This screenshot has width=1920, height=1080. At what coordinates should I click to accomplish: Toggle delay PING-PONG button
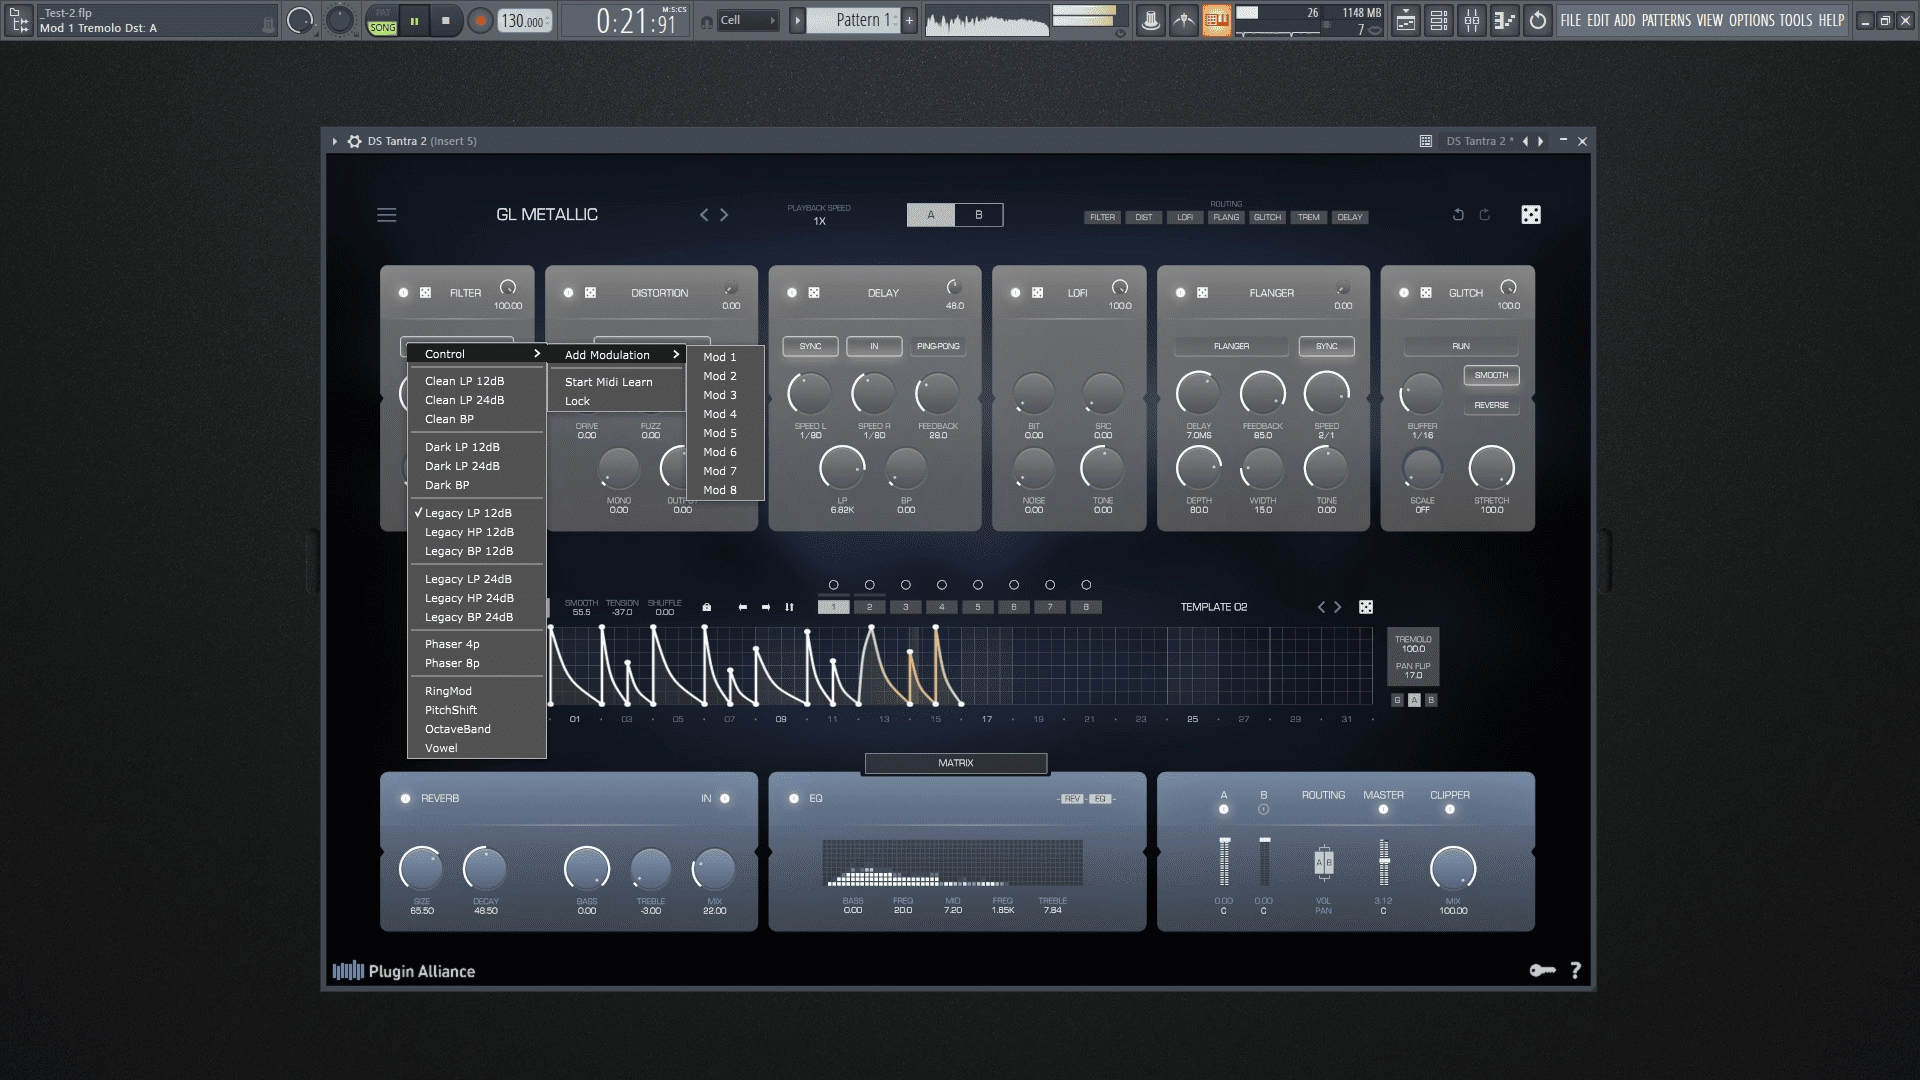pos(938,346)
